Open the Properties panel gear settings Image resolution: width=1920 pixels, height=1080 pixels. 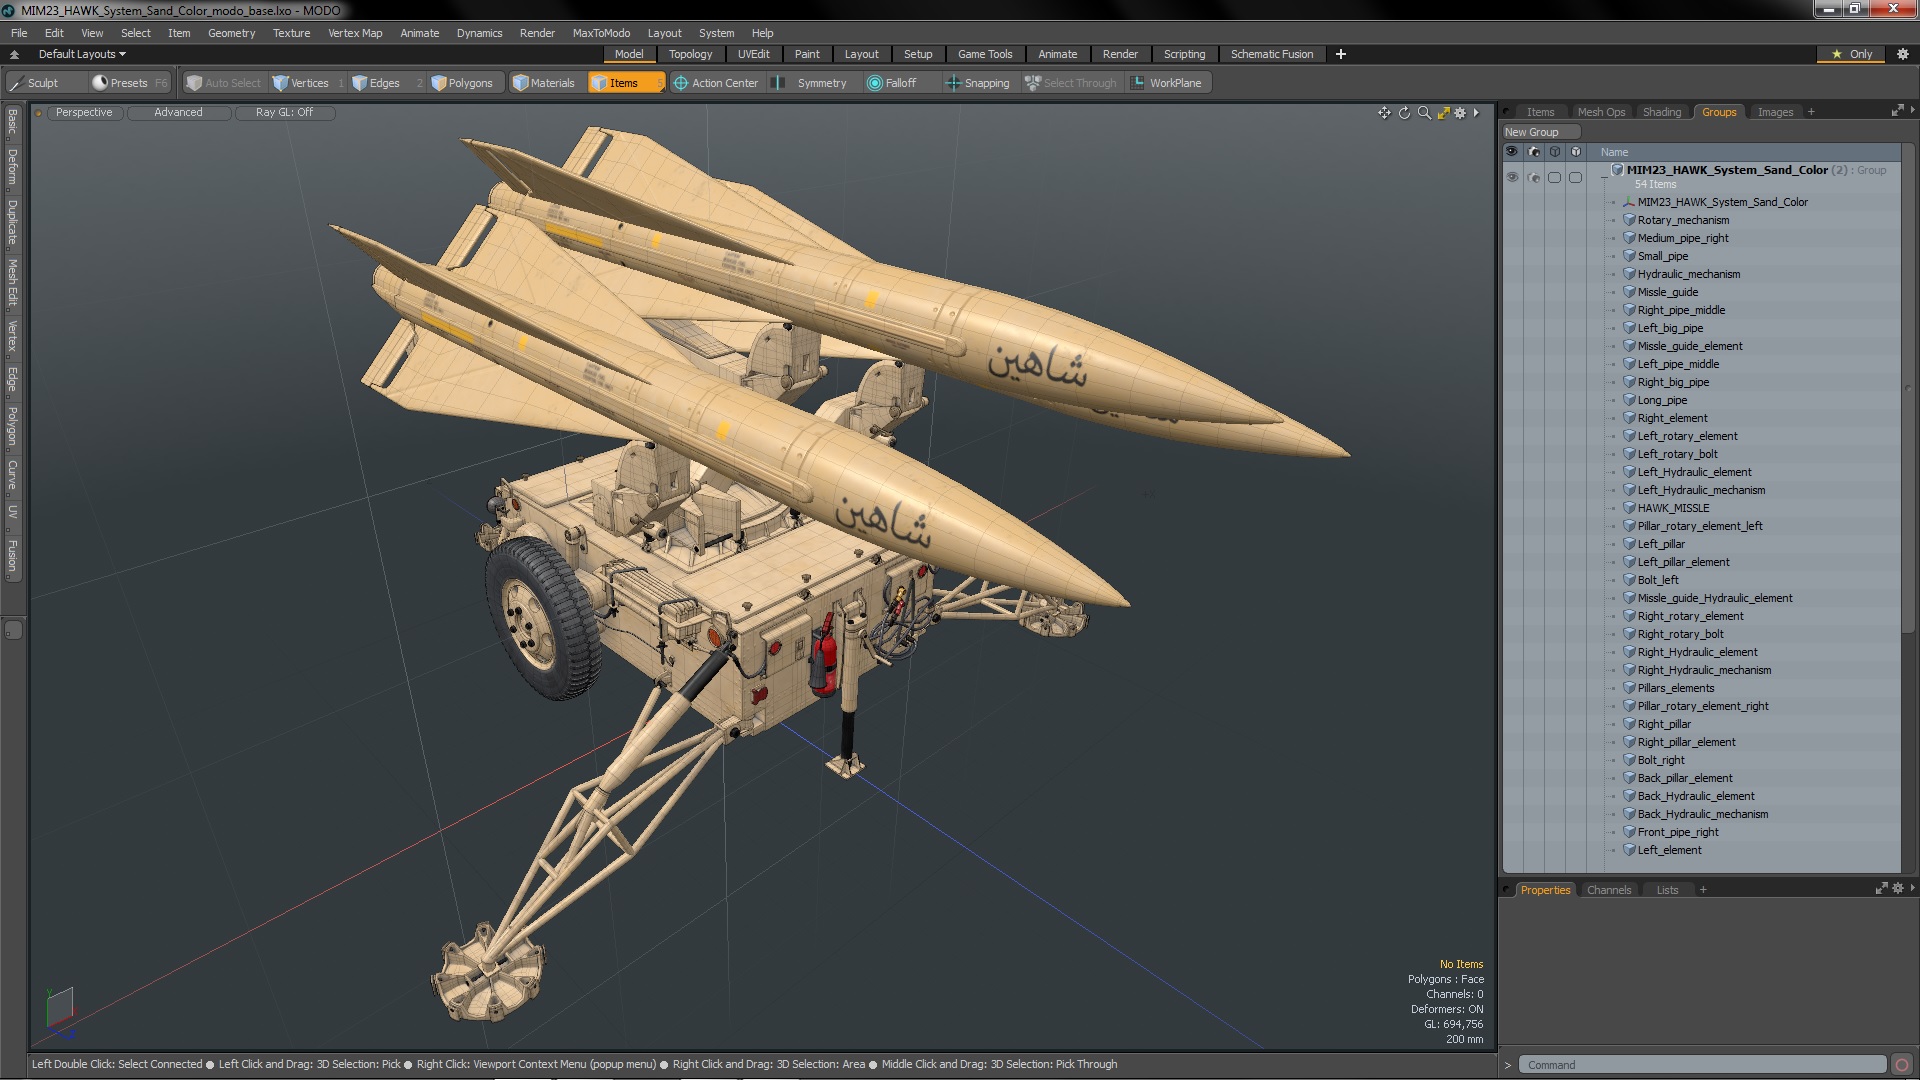point(1898,889)
